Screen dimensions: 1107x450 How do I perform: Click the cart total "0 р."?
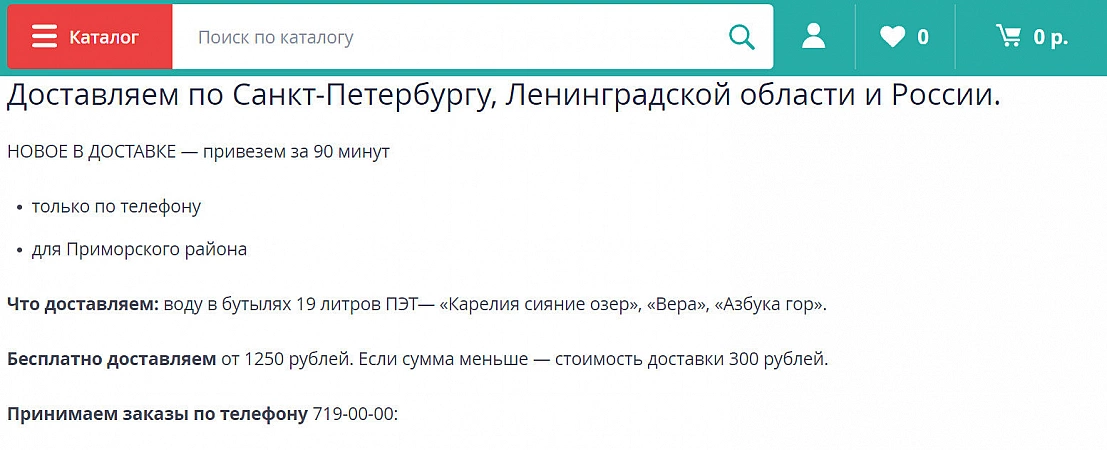pos(1051,37)
